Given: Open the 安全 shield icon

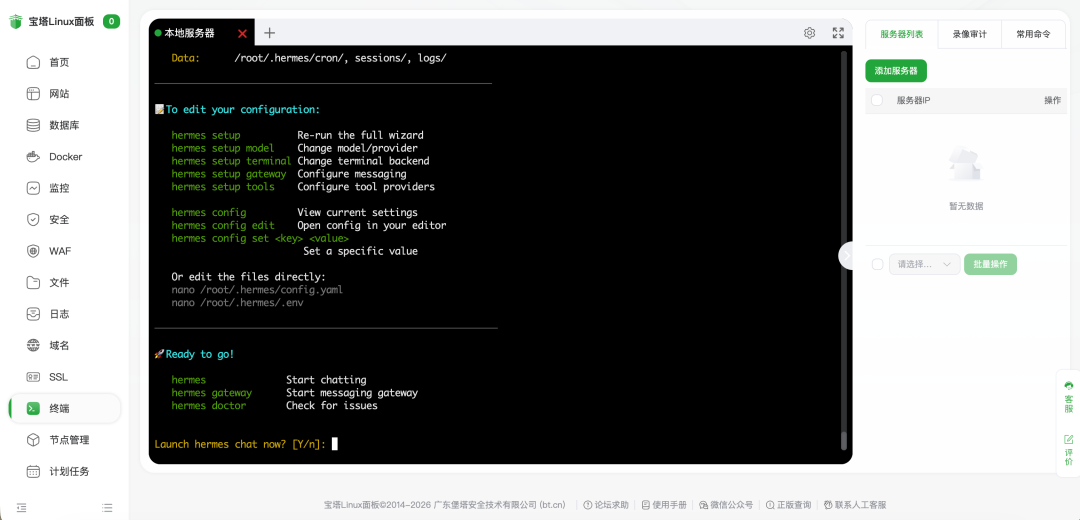Looking at the screenshot, I should 33,220.
